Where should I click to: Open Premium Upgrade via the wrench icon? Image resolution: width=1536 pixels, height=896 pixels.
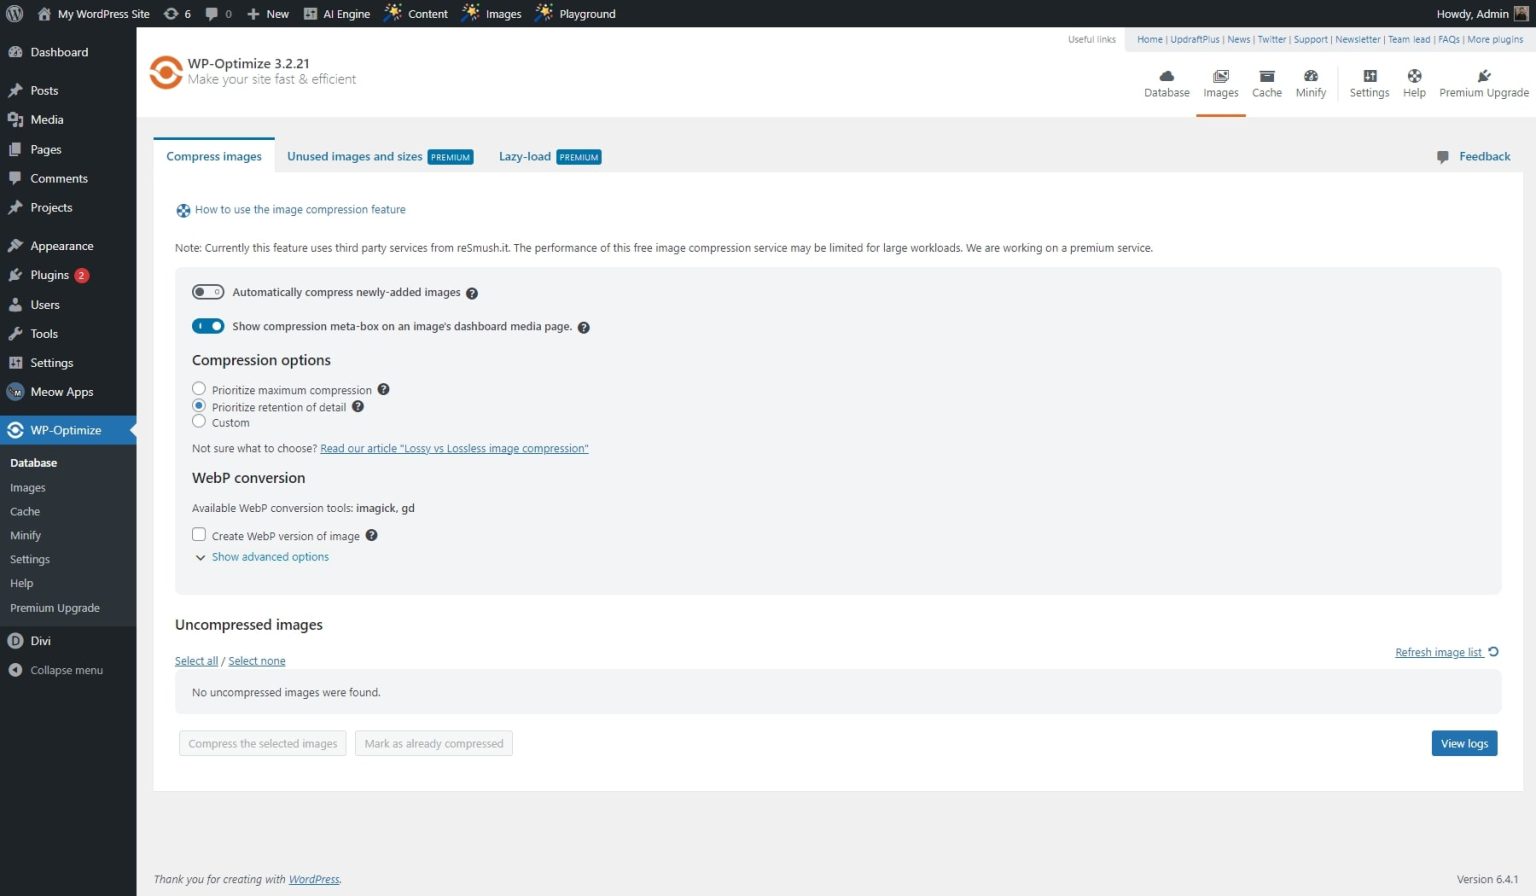point(1484,83)
